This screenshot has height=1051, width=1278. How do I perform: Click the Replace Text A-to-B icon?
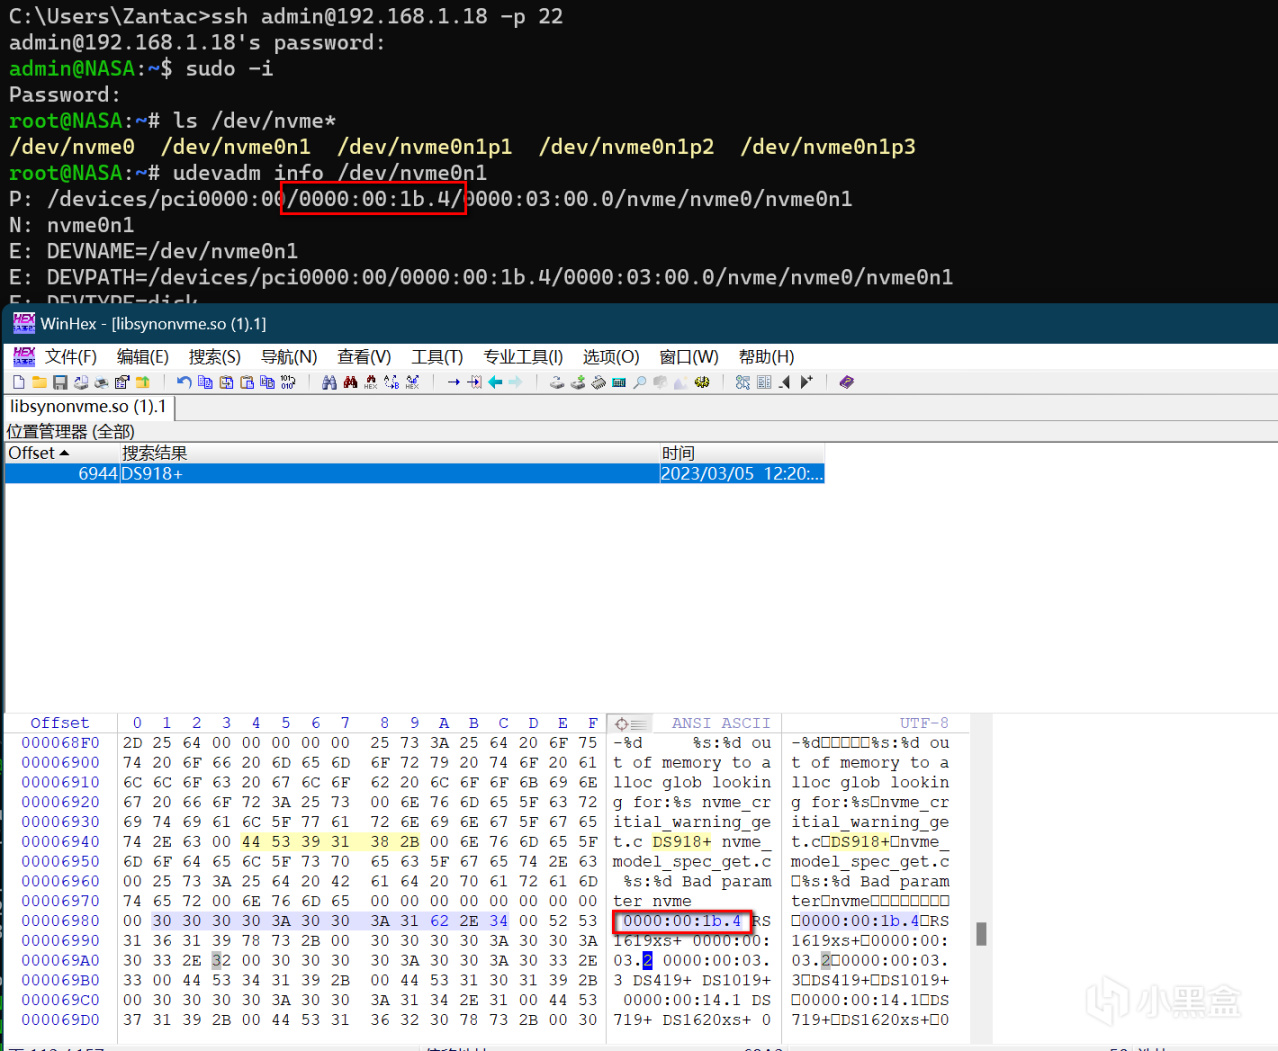[391, 382]
